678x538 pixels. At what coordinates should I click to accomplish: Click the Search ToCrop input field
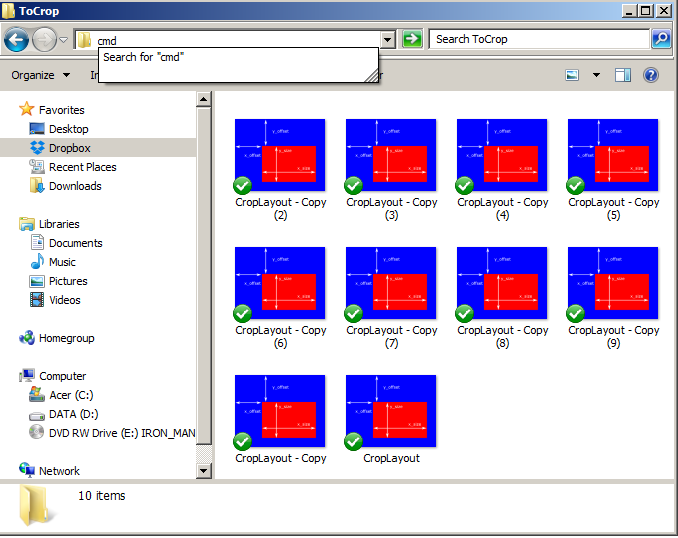[x=540, y=39]
